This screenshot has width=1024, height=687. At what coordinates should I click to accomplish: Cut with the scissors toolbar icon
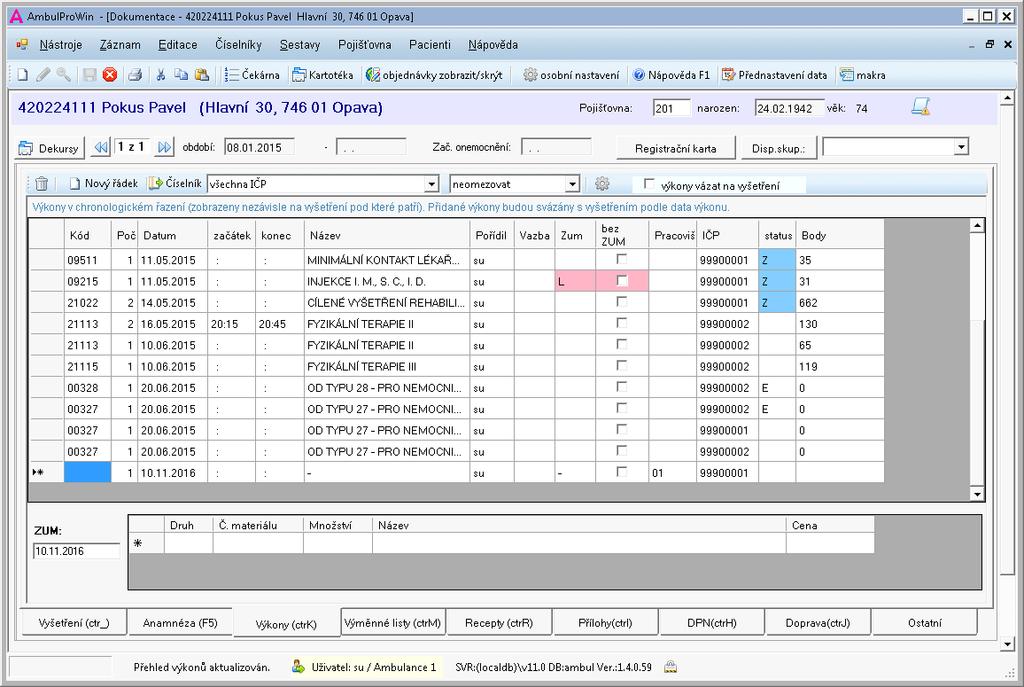click(x=161, y=75)
